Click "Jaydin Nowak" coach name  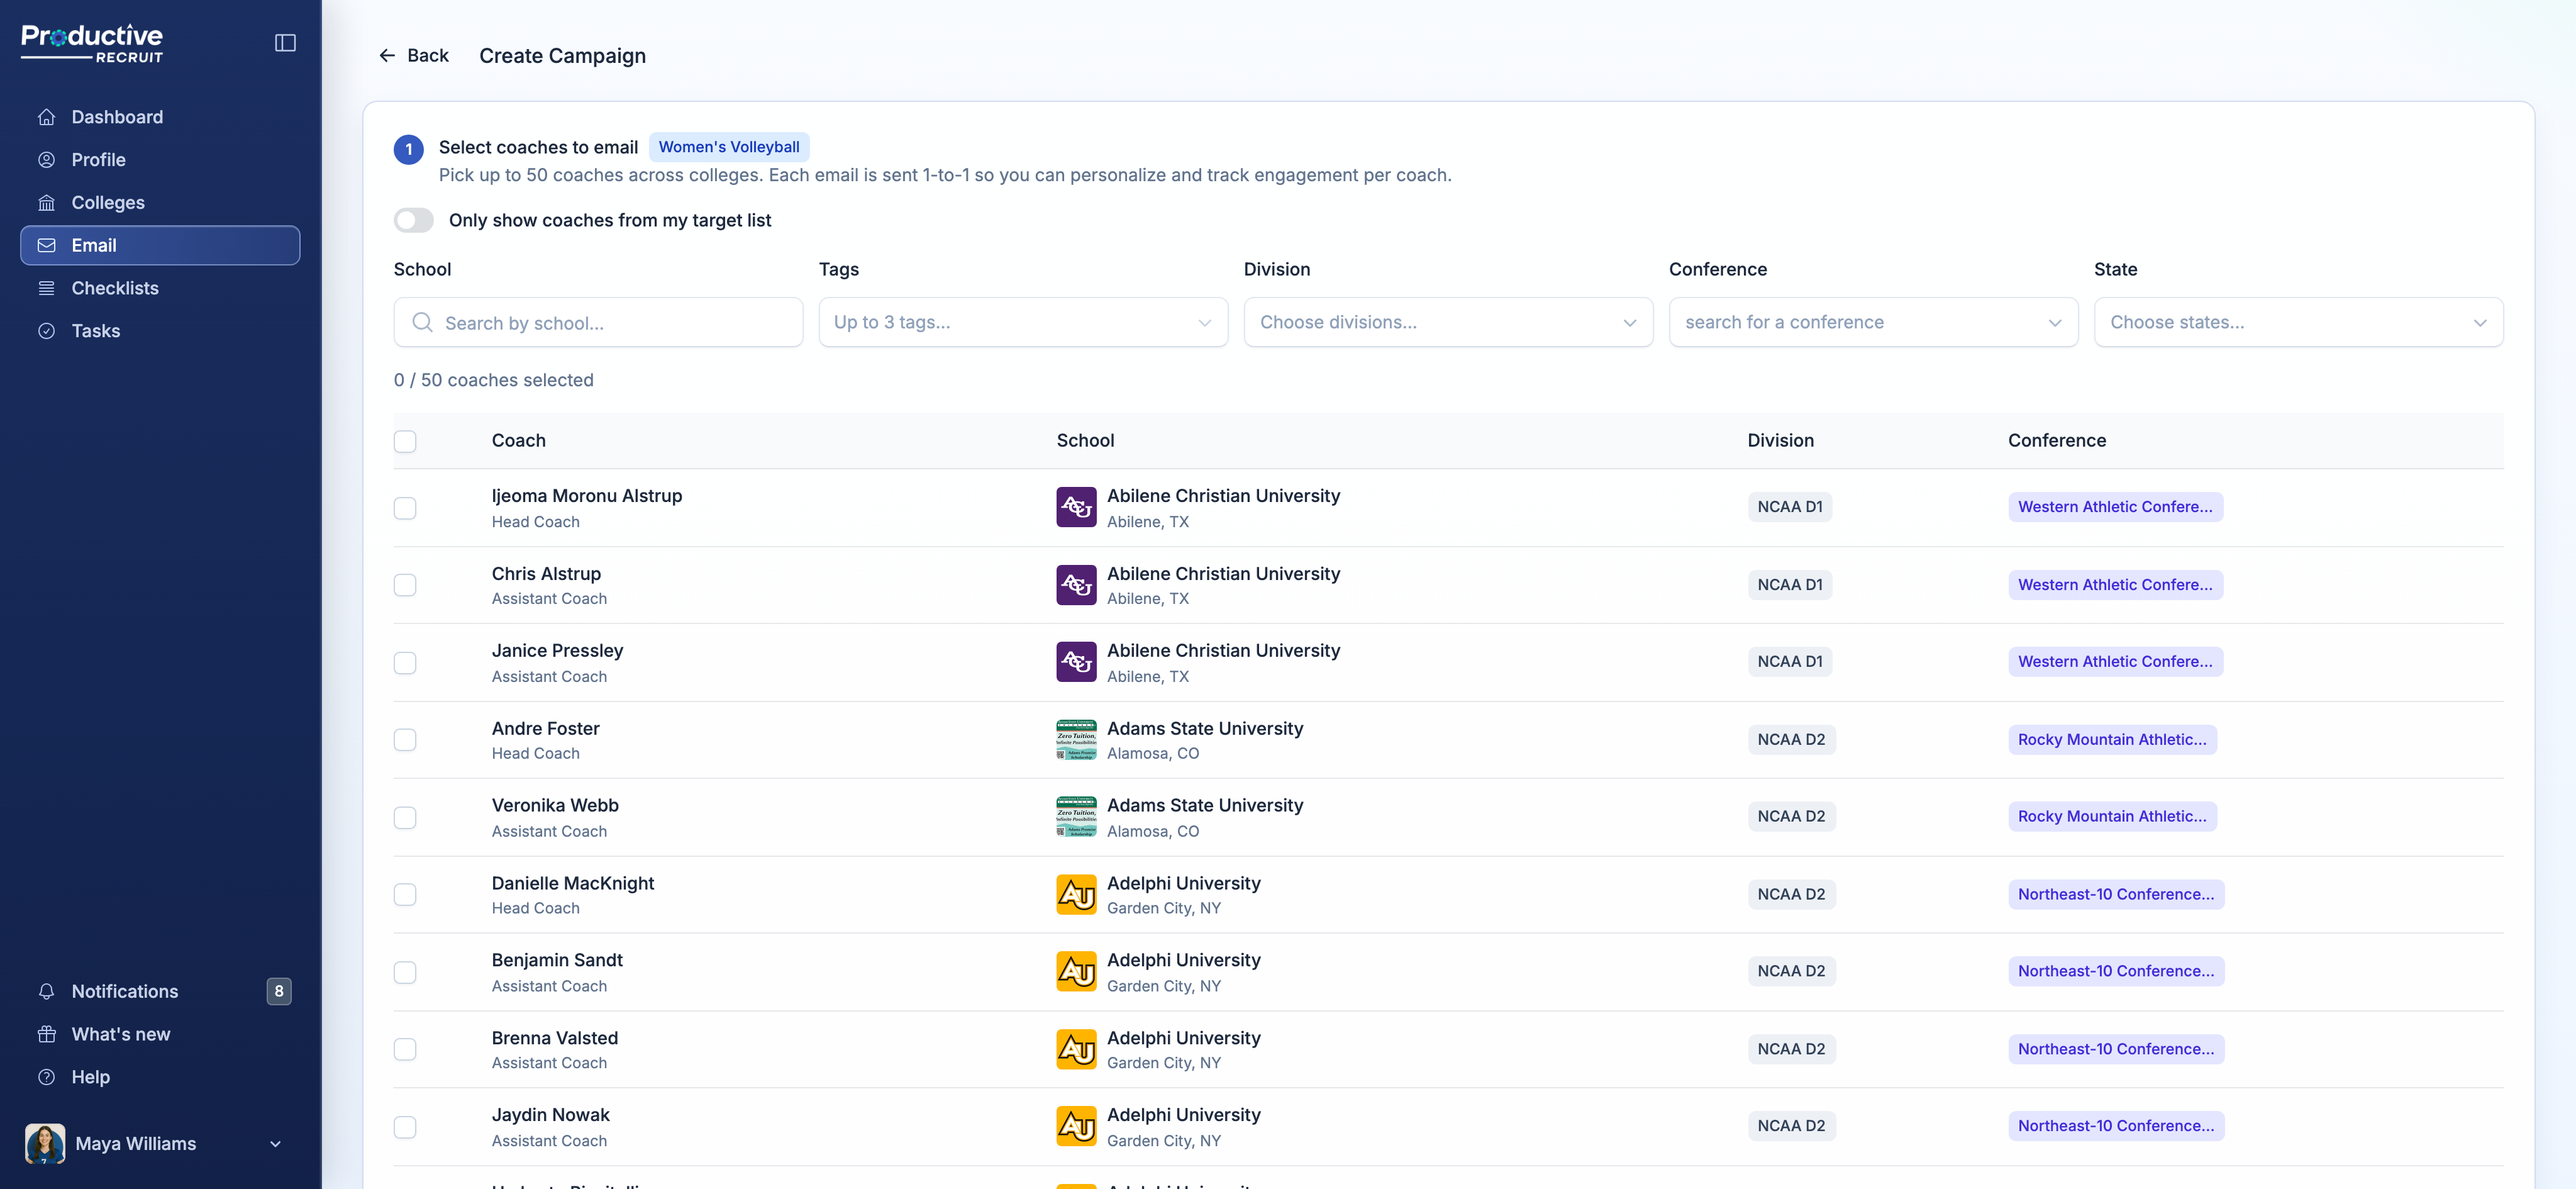coord(550,1115)
